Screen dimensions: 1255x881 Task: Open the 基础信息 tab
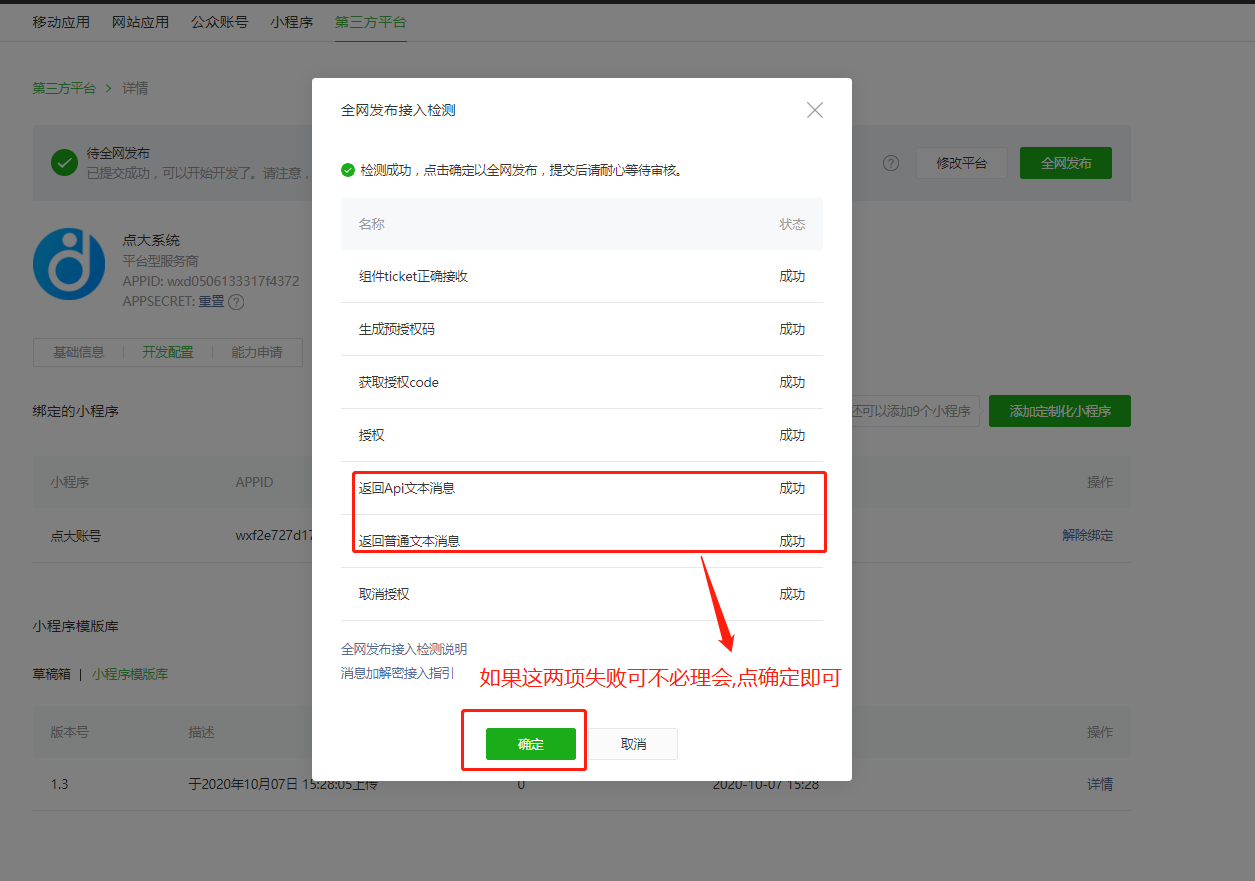[x=79, y=352]
